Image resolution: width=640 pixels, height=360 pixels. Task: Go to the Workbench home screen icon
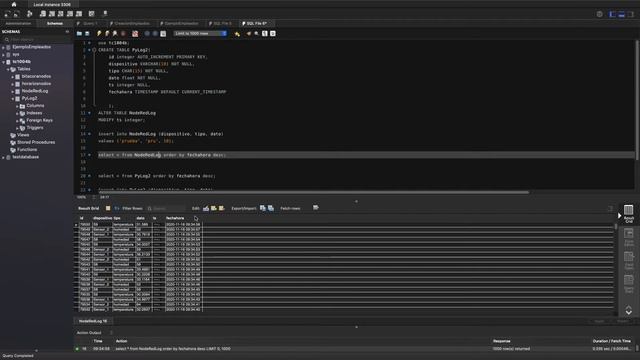[13, 4]
